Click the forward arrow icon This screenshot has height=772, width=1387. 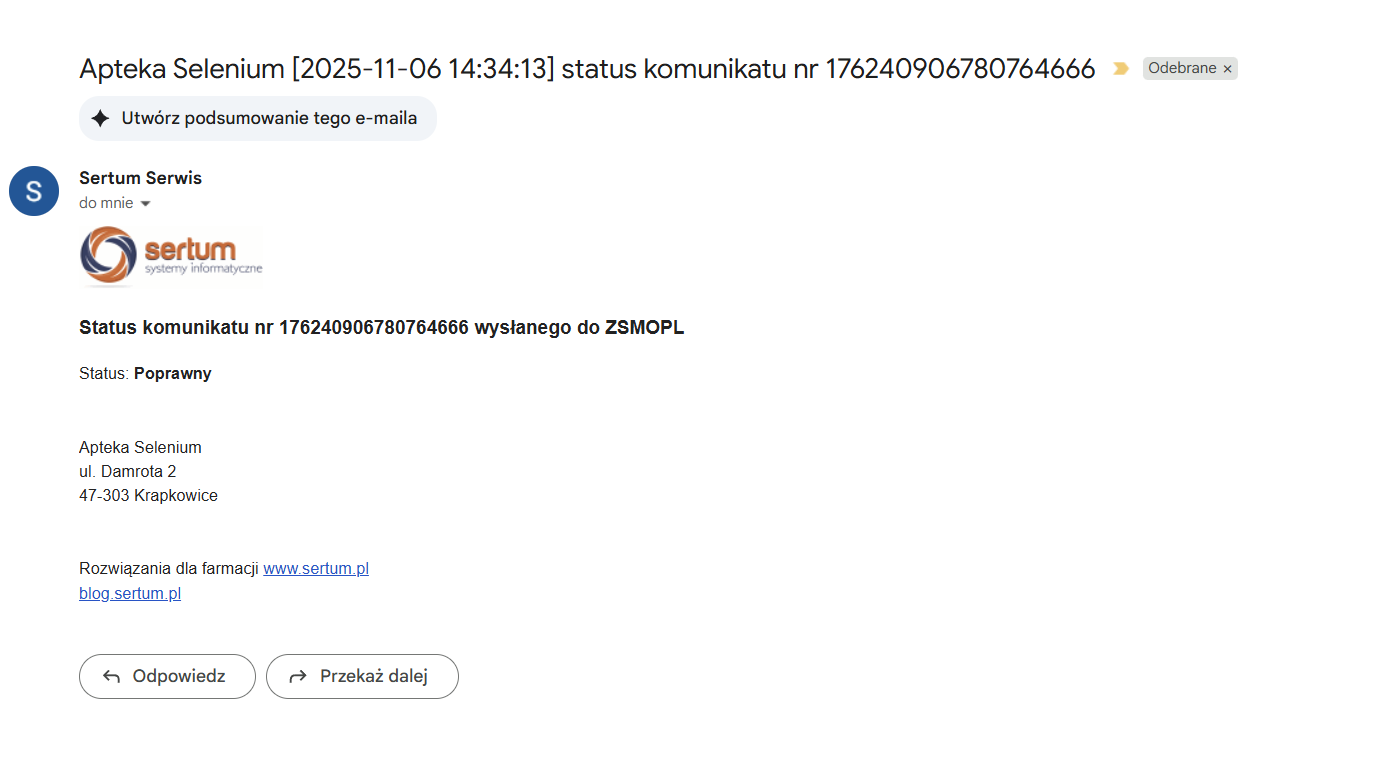[x=298, y=677]
